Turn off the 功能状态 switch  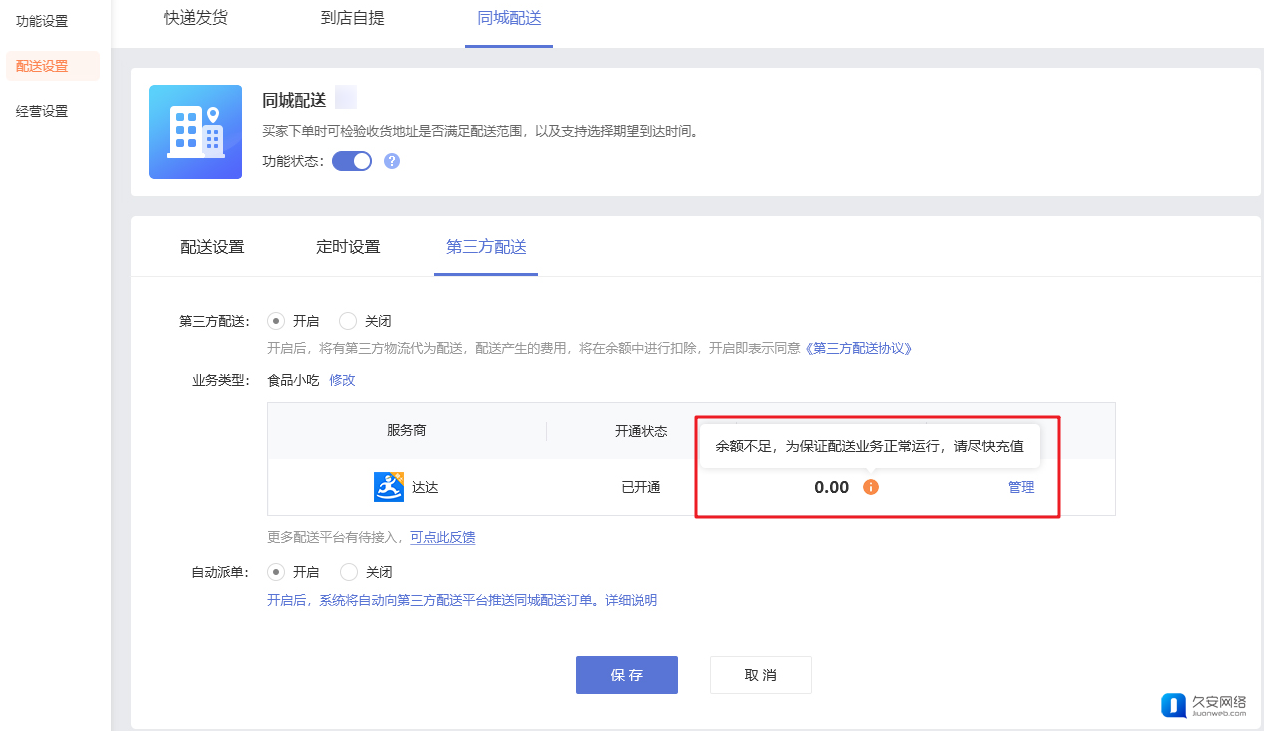pyautogui.click(x=352, y=161)
